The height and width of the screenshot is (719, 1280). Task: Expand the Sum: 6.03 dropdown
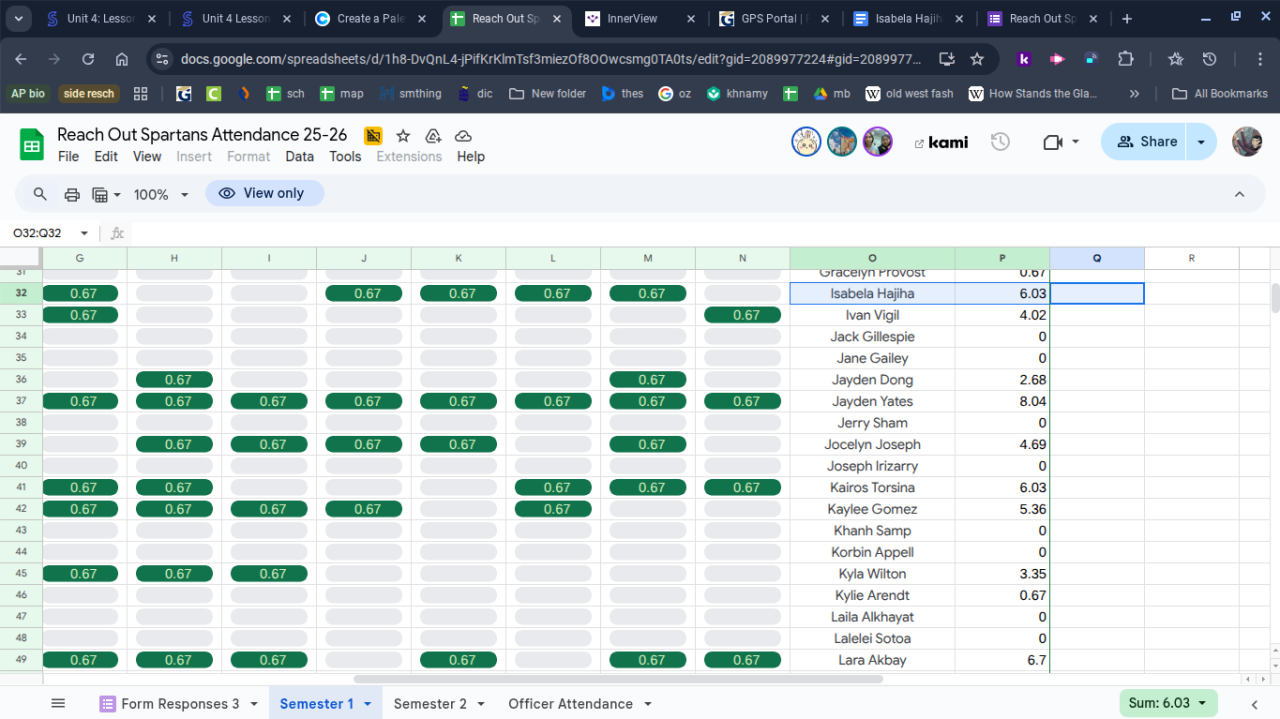point(1168,703)
